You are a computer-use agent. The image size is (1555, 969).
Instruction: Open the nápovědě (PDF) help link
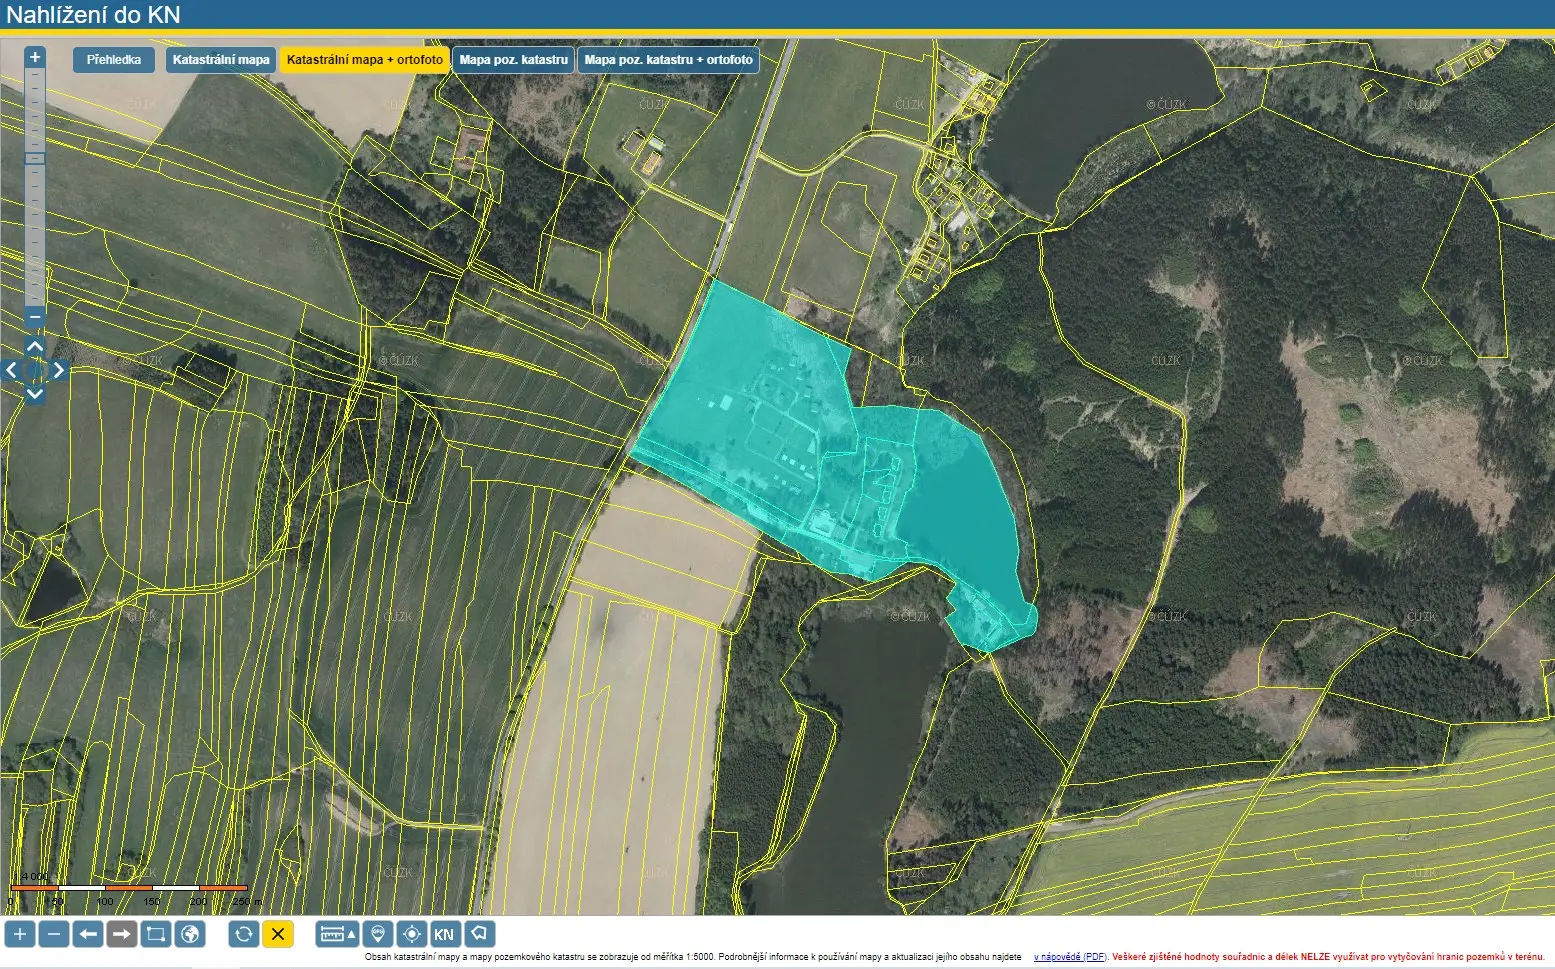coord(1069,957)
